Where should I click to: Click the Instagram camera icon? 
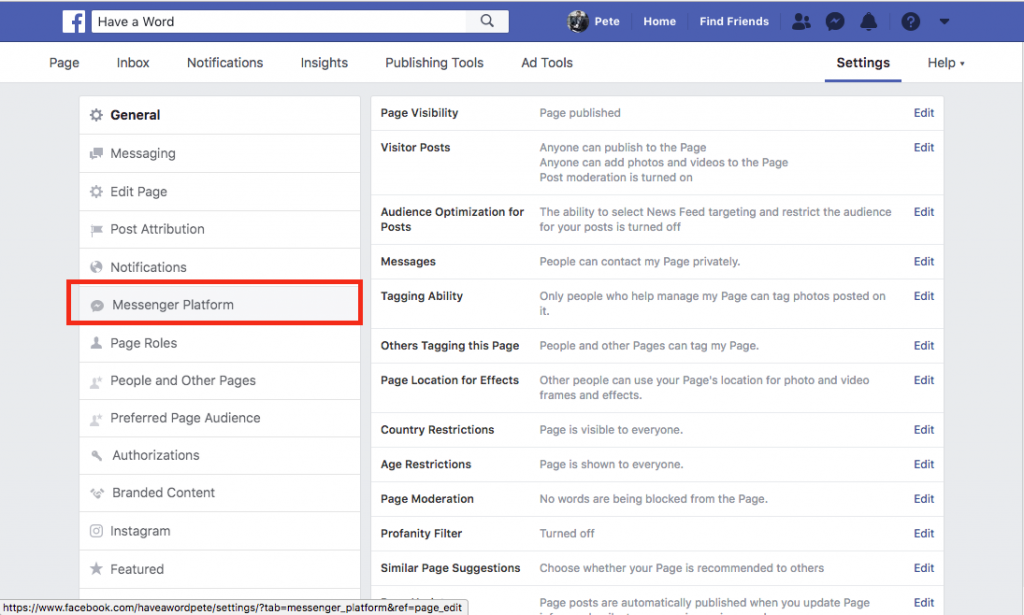tap(96, 531)
